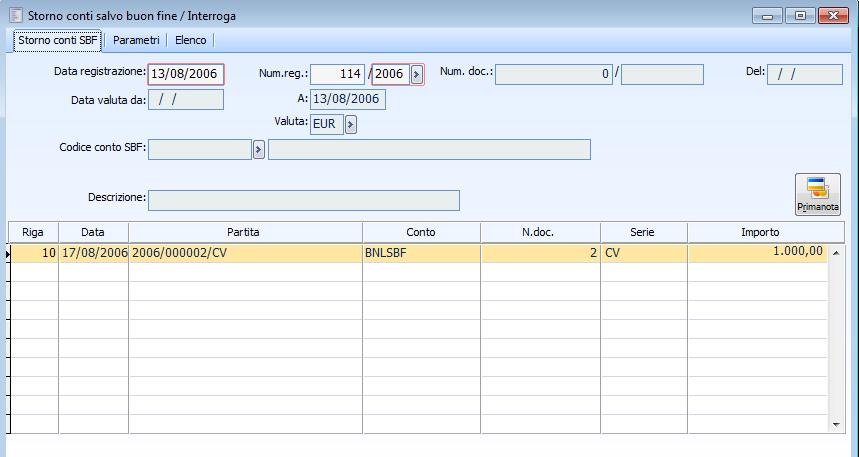Click the Data valuta da field
859x457 pixels.
(186, 99)
